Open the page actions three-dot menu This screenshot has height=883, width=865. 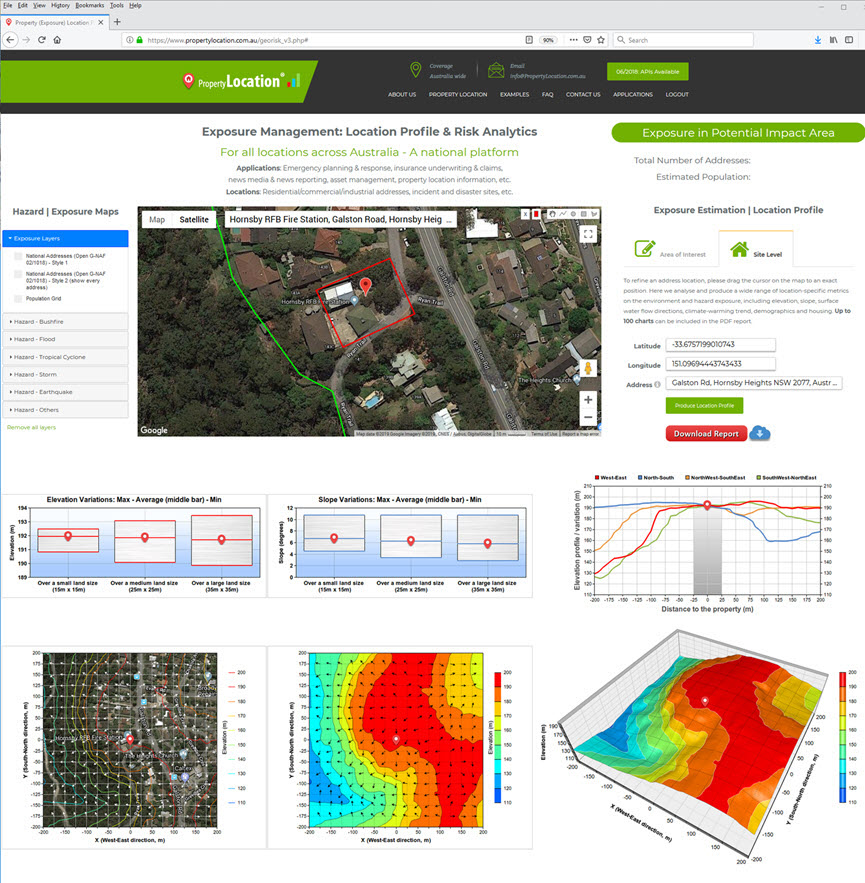573,40
